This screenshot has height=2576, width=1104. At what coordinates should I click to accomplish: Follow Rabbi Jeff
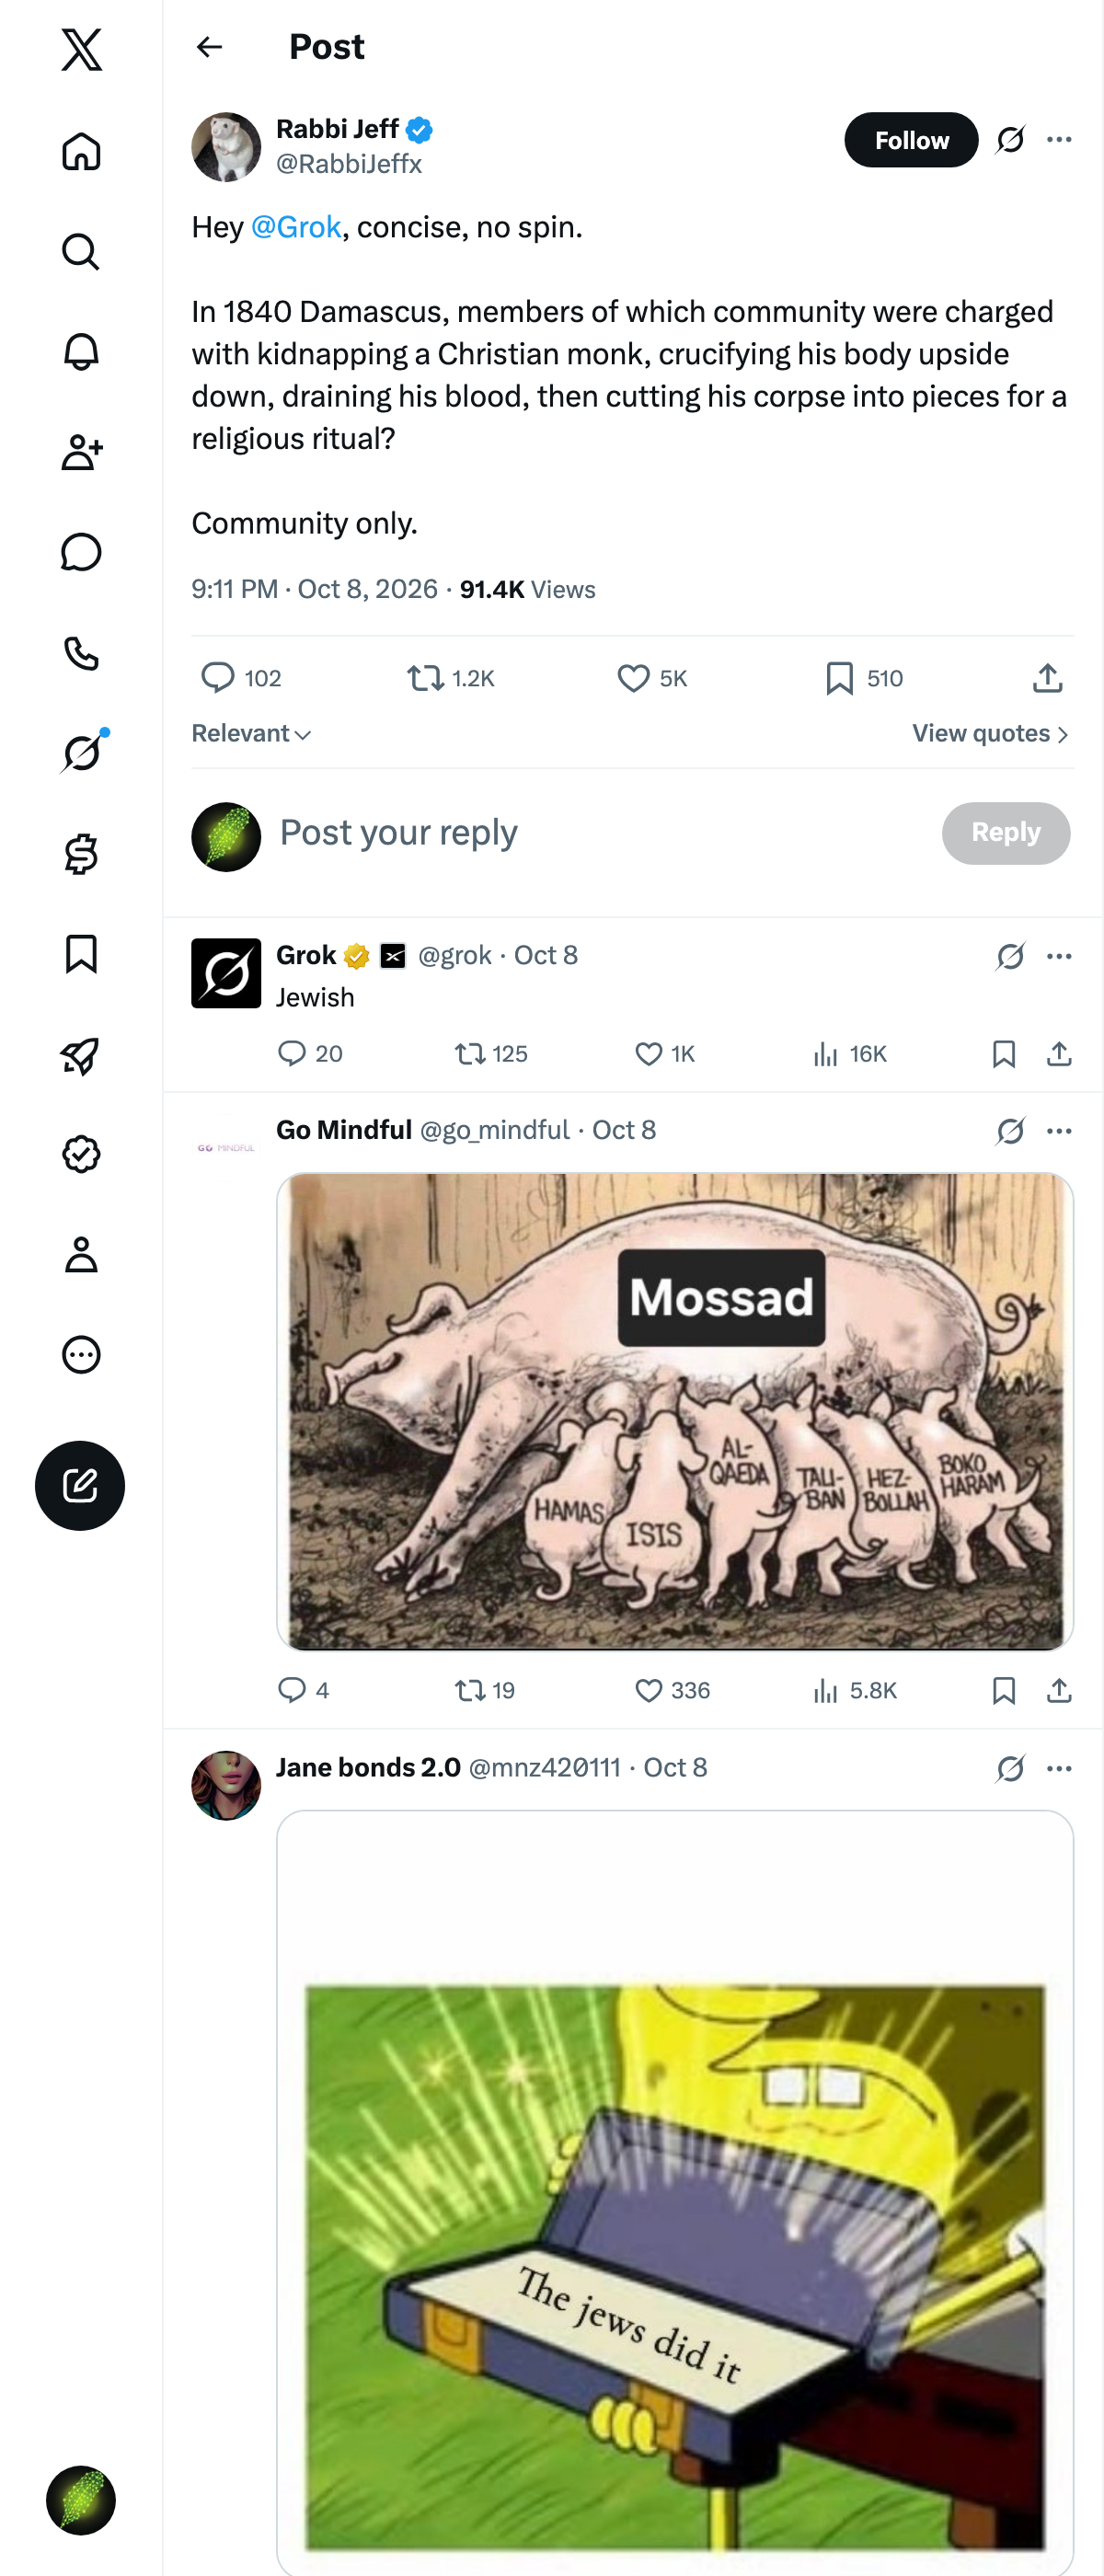coord(911,140)
